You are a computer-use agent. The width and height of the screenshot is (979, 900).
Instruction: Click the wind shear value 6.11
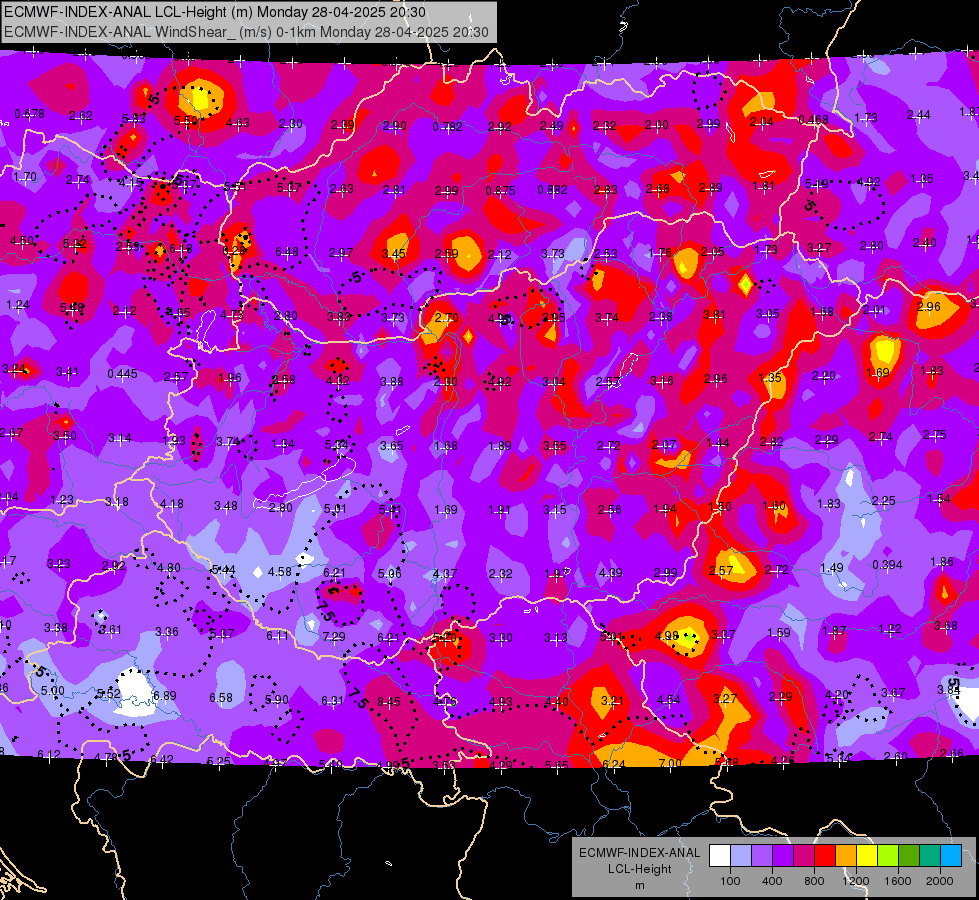pos(278,635)
